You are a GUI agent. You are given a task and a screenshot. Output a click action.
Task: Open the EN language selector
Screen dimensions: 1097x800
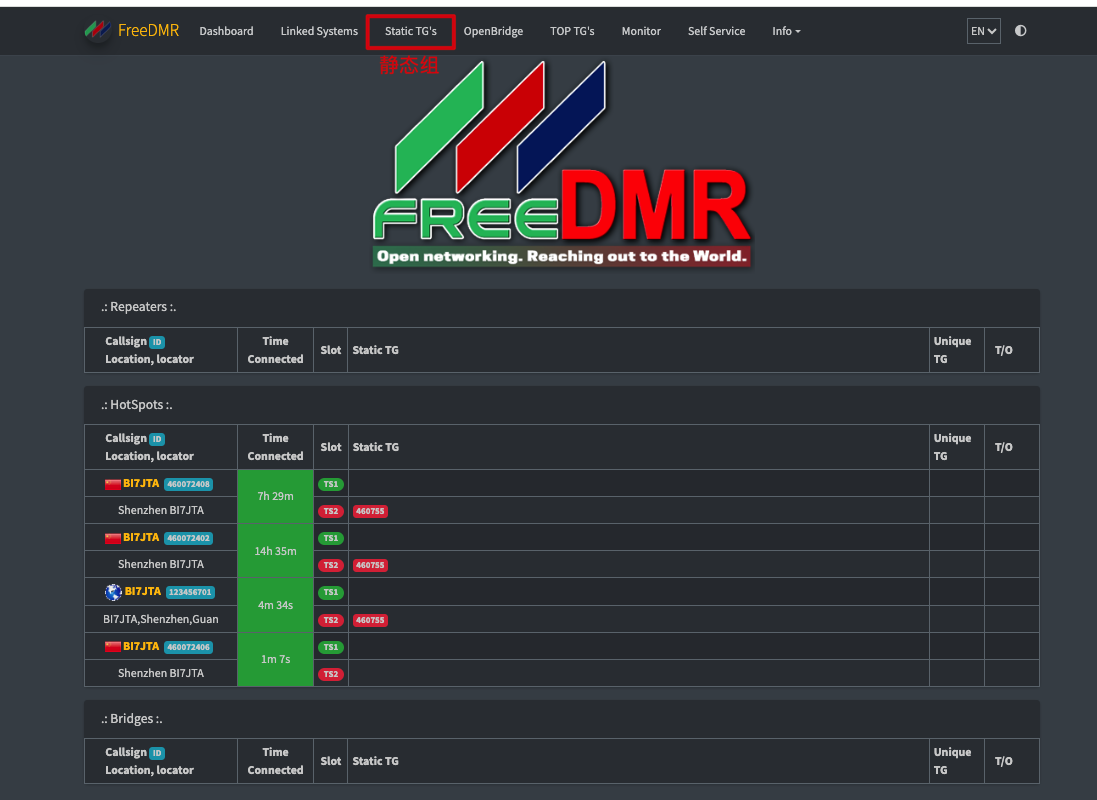[983, 30]
